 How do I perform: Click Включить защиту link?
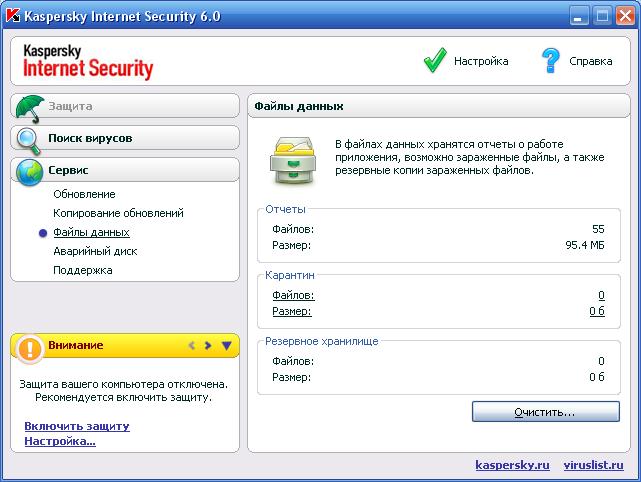77,426
